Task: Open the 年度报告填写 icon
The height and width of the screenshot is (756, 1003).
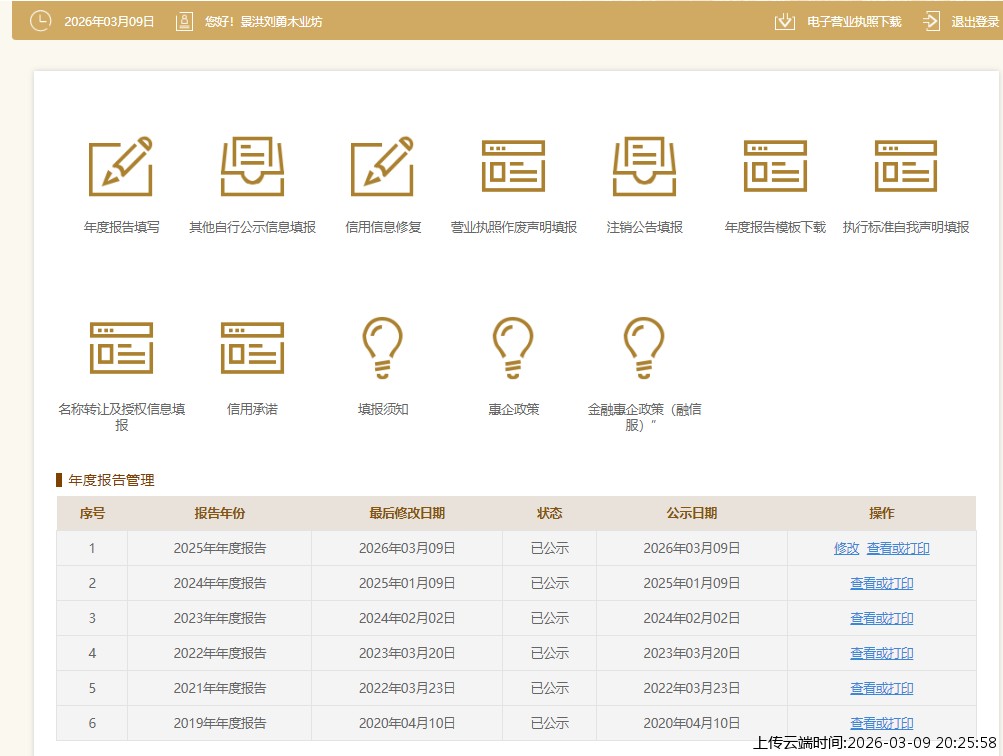Action: pos(121,167)
